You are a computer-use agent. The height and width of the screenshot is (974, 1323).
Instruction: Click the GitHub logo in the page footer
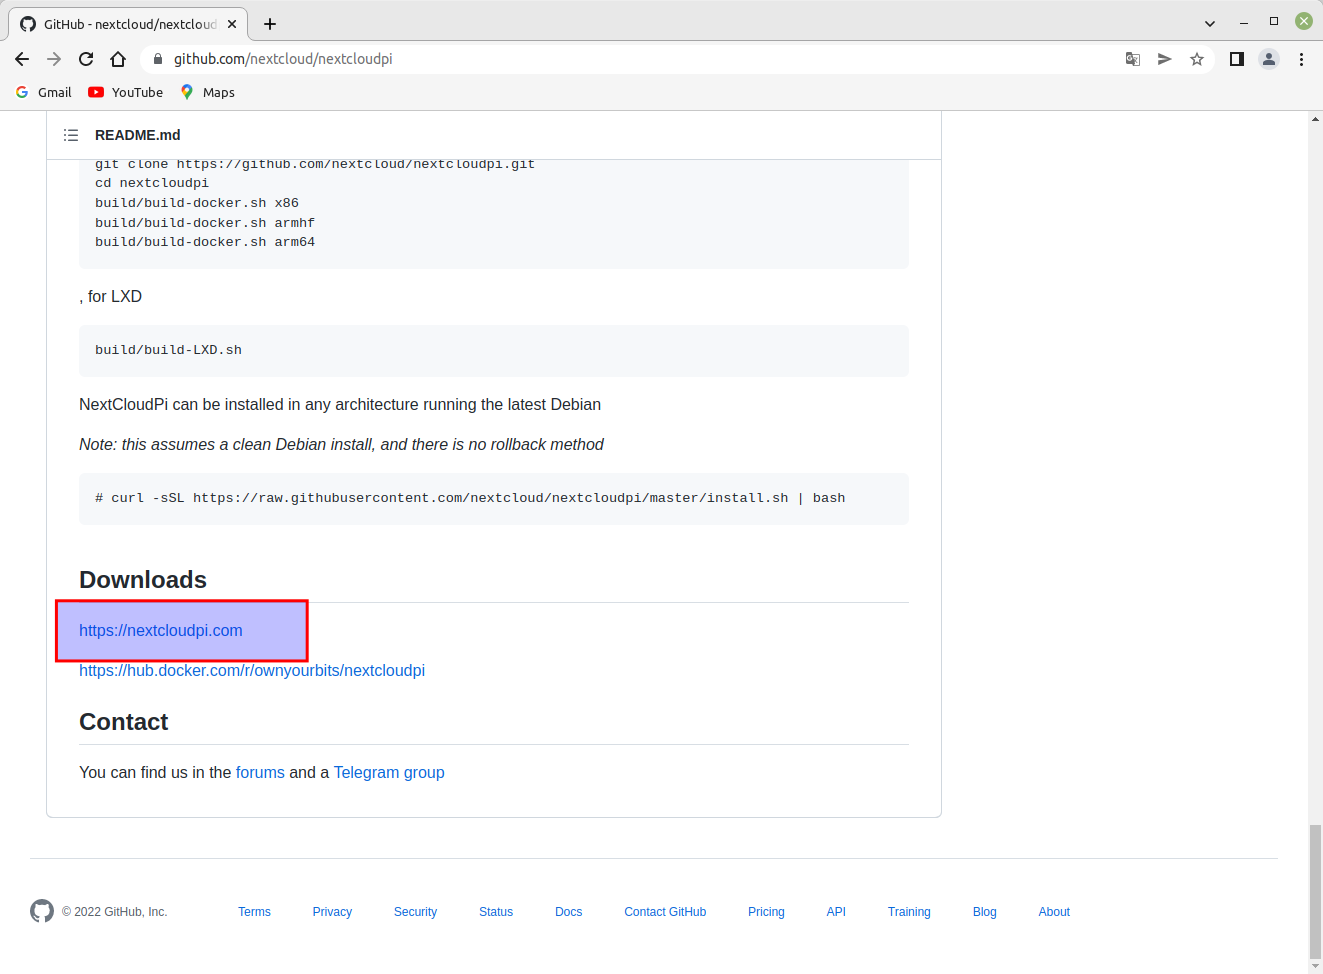(41, 911)
